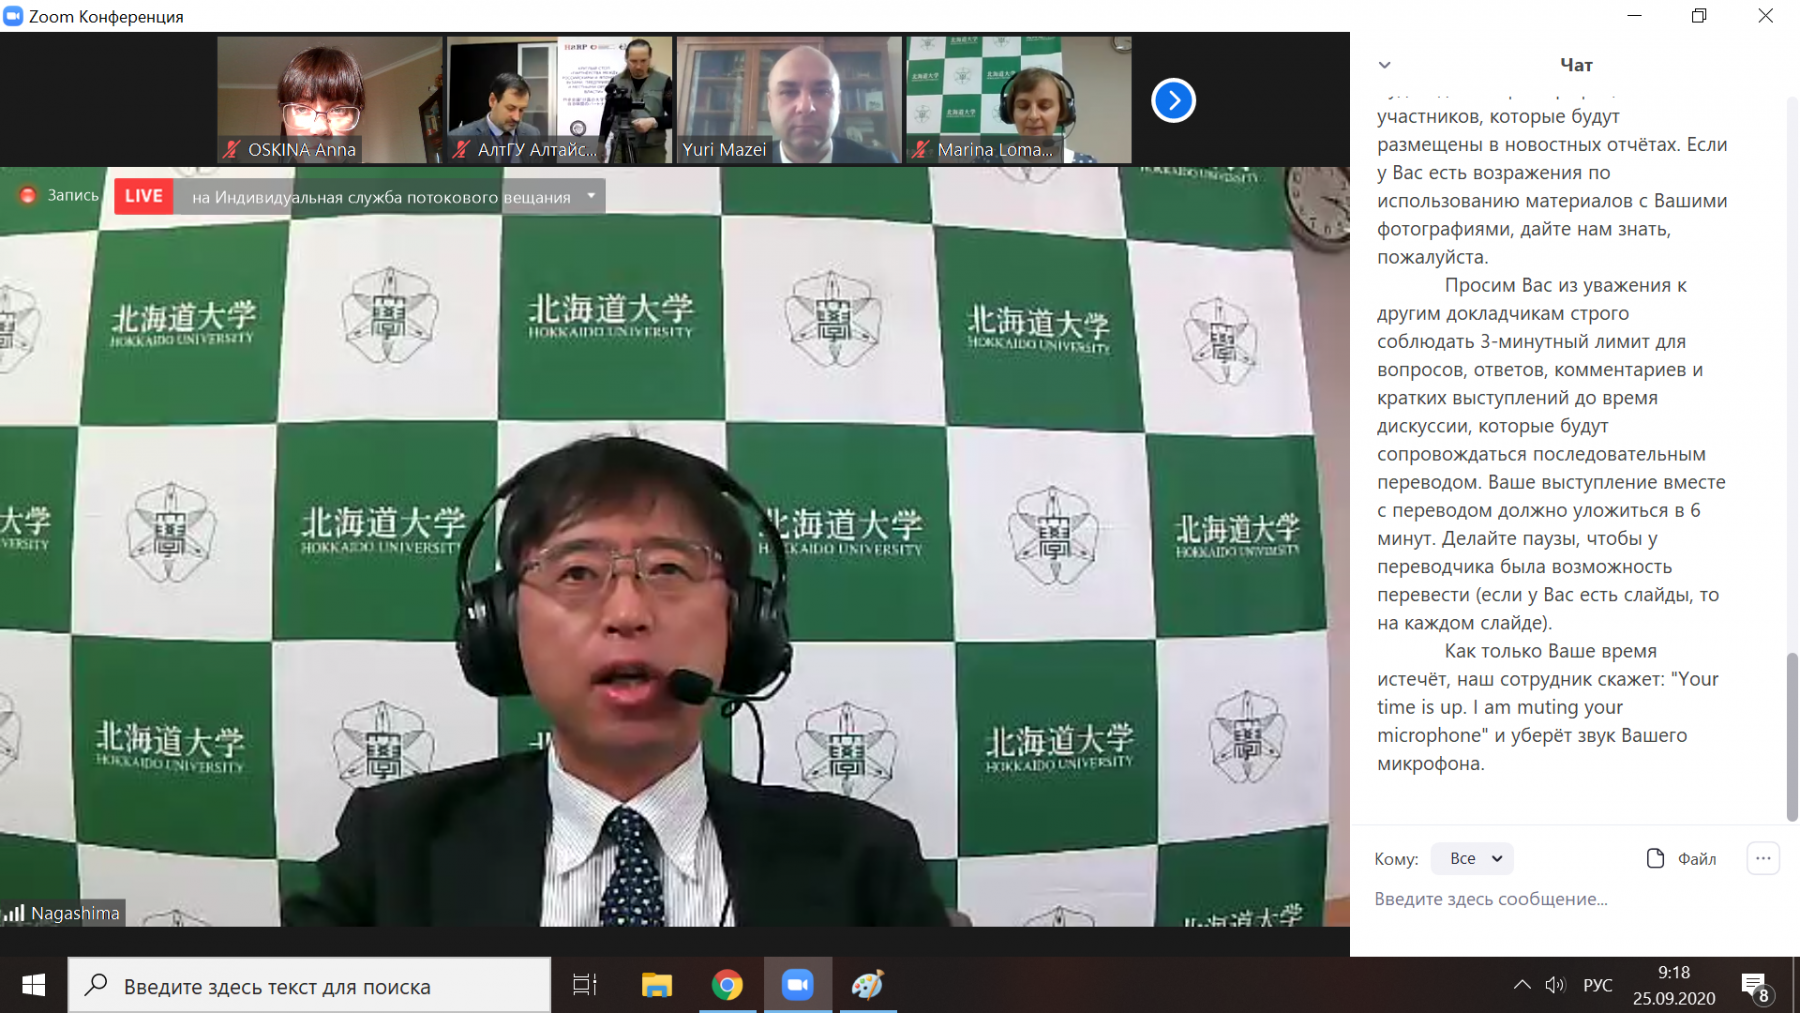Open the recipient dropdown set to Все
The height and width of the screenshot is (1013, 1800).
point(1472,858)
